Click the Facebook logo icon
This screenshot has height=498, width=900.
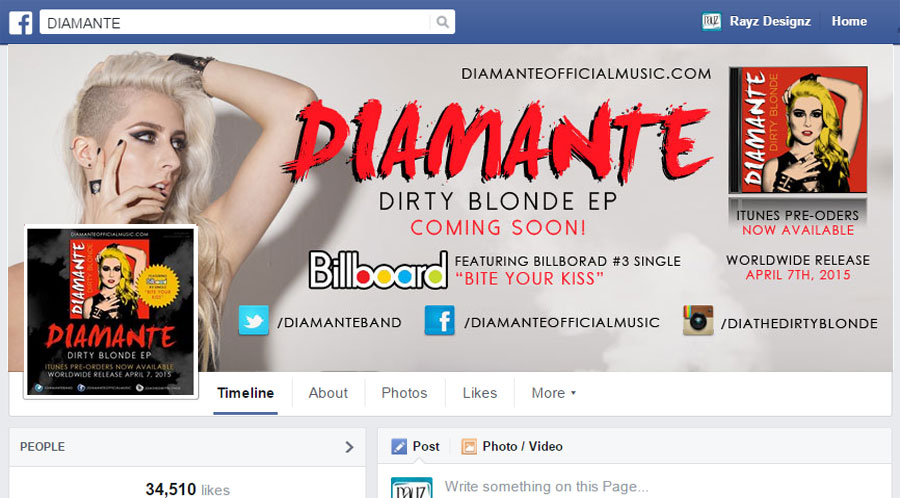[21, 23]
